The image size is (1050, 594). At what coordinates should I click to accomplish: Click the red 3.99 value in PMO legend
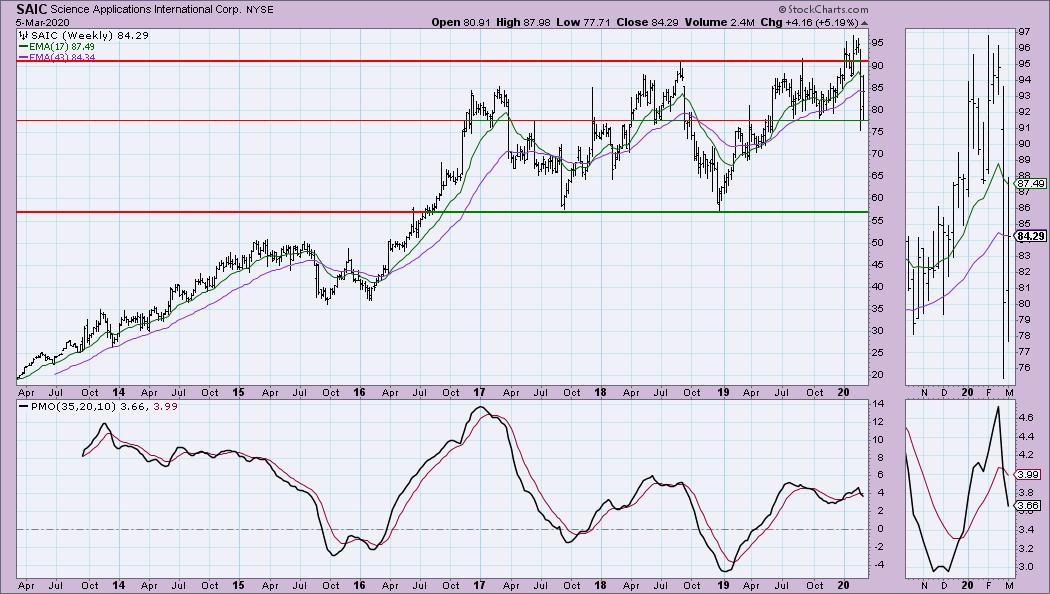pyautogui.click(x=165, y=406)
